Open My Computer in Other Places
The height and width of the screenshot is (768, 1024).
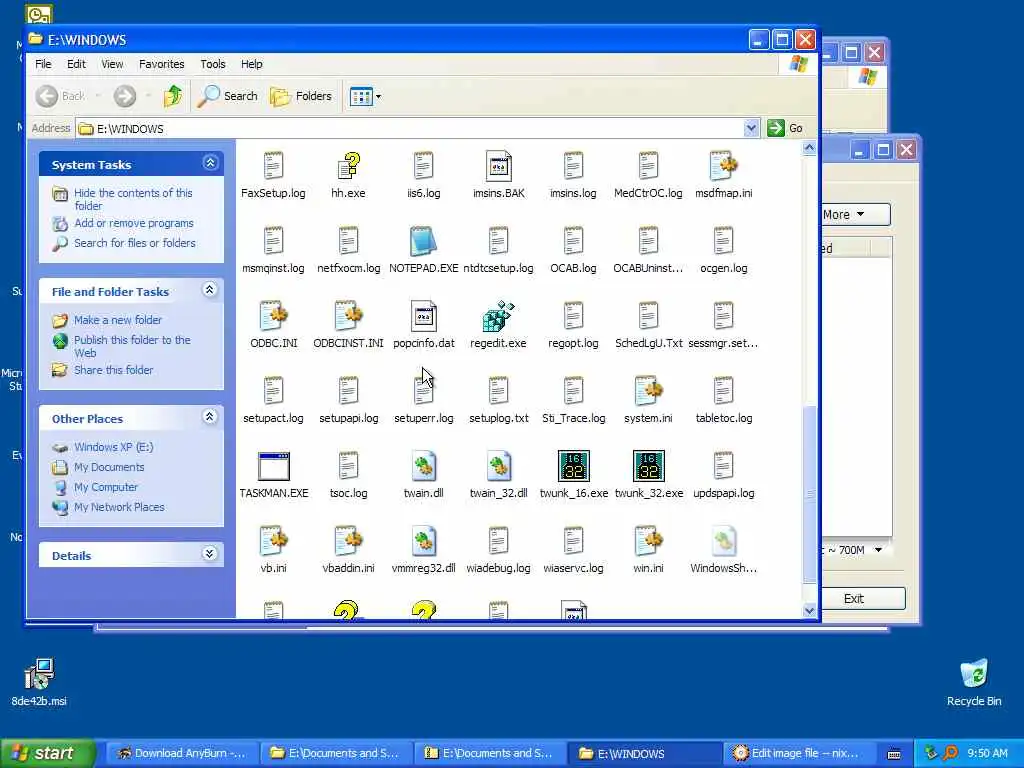[x=106, y=487]
